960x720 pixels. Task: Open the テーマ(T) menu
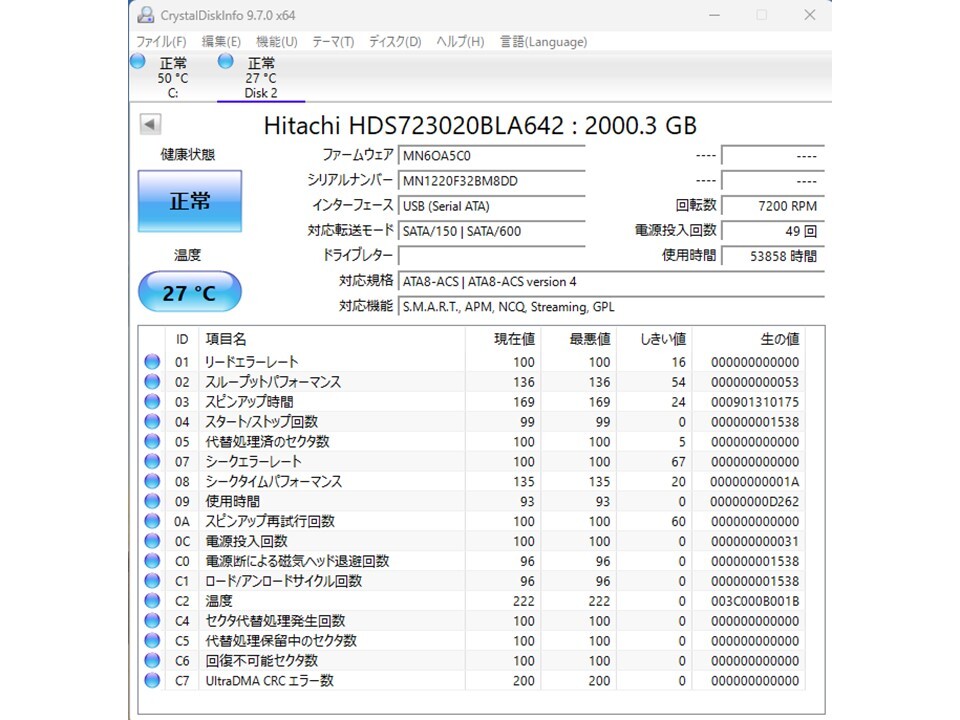tap(333, 42)
